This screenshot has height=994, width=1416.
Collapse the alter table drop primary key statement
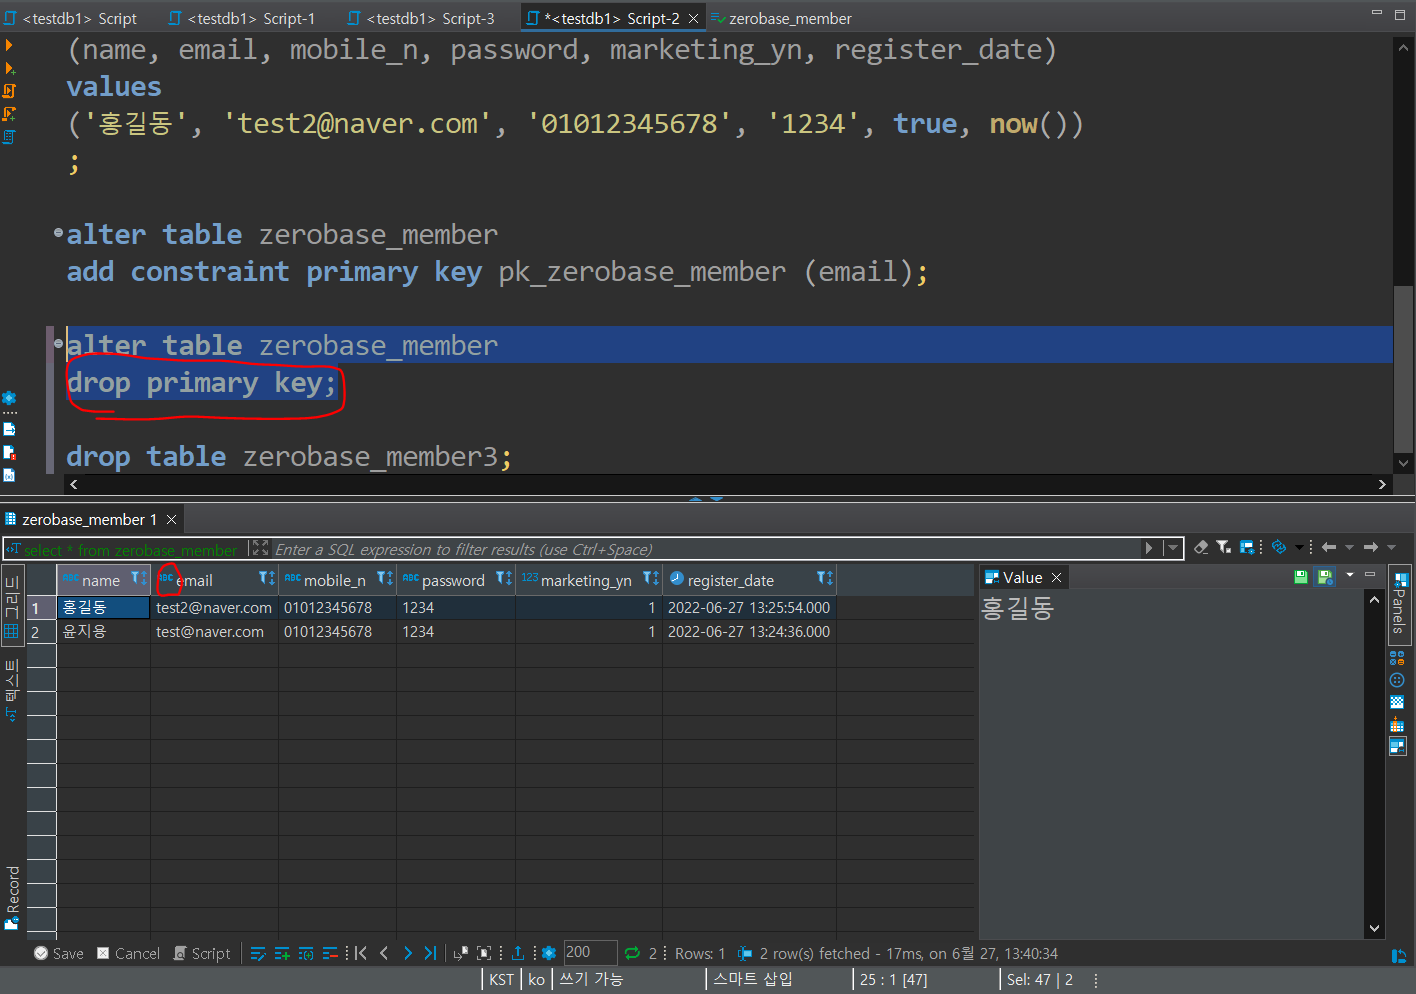[x=58, y=344]
